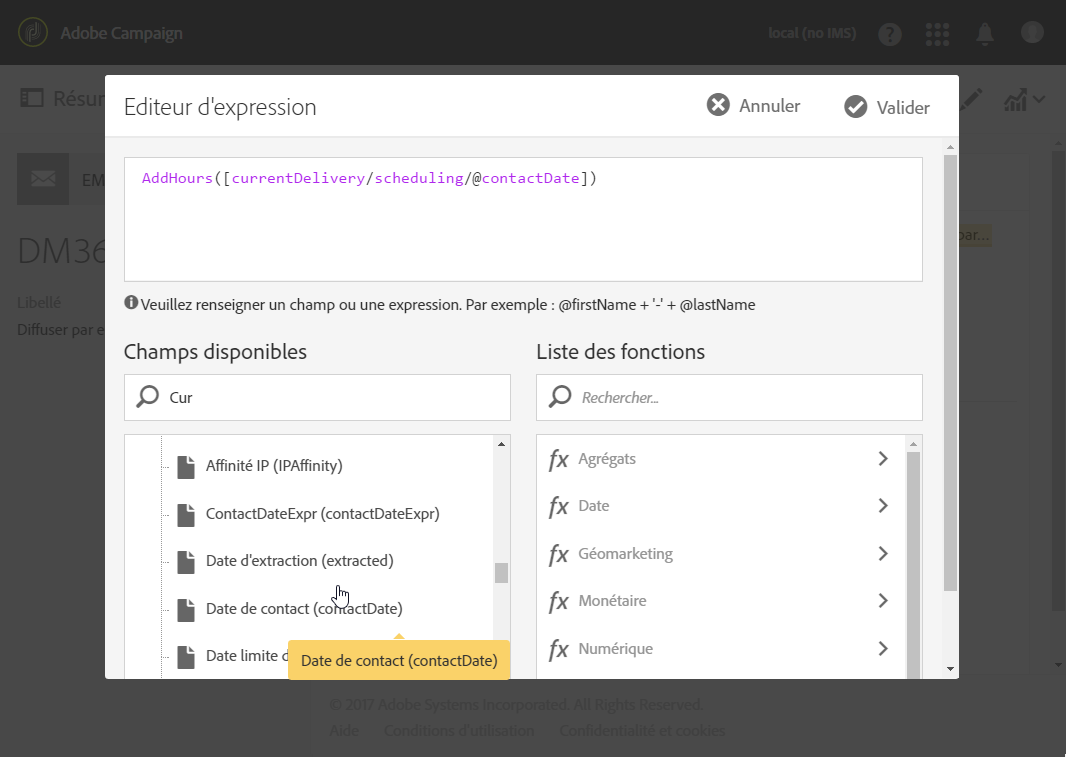Select Affinité IP (IPAffinity) field
This screenshot has width=1066, height=757.
click(x=274, y=465)
